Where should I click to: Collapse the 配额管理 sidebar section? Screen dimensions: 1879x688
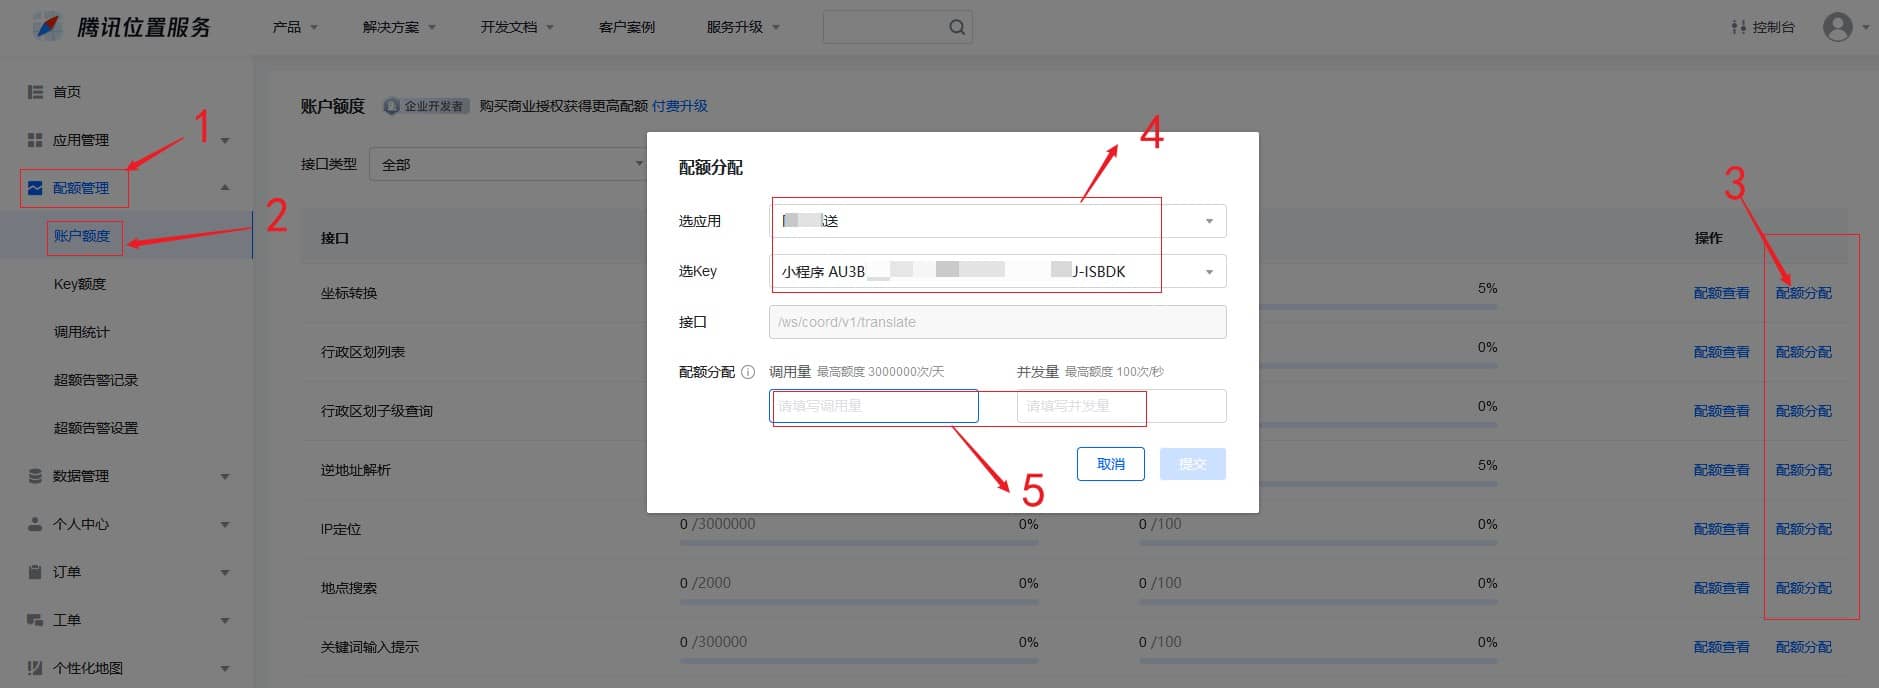pyautogui.click(x=225, y=188)
